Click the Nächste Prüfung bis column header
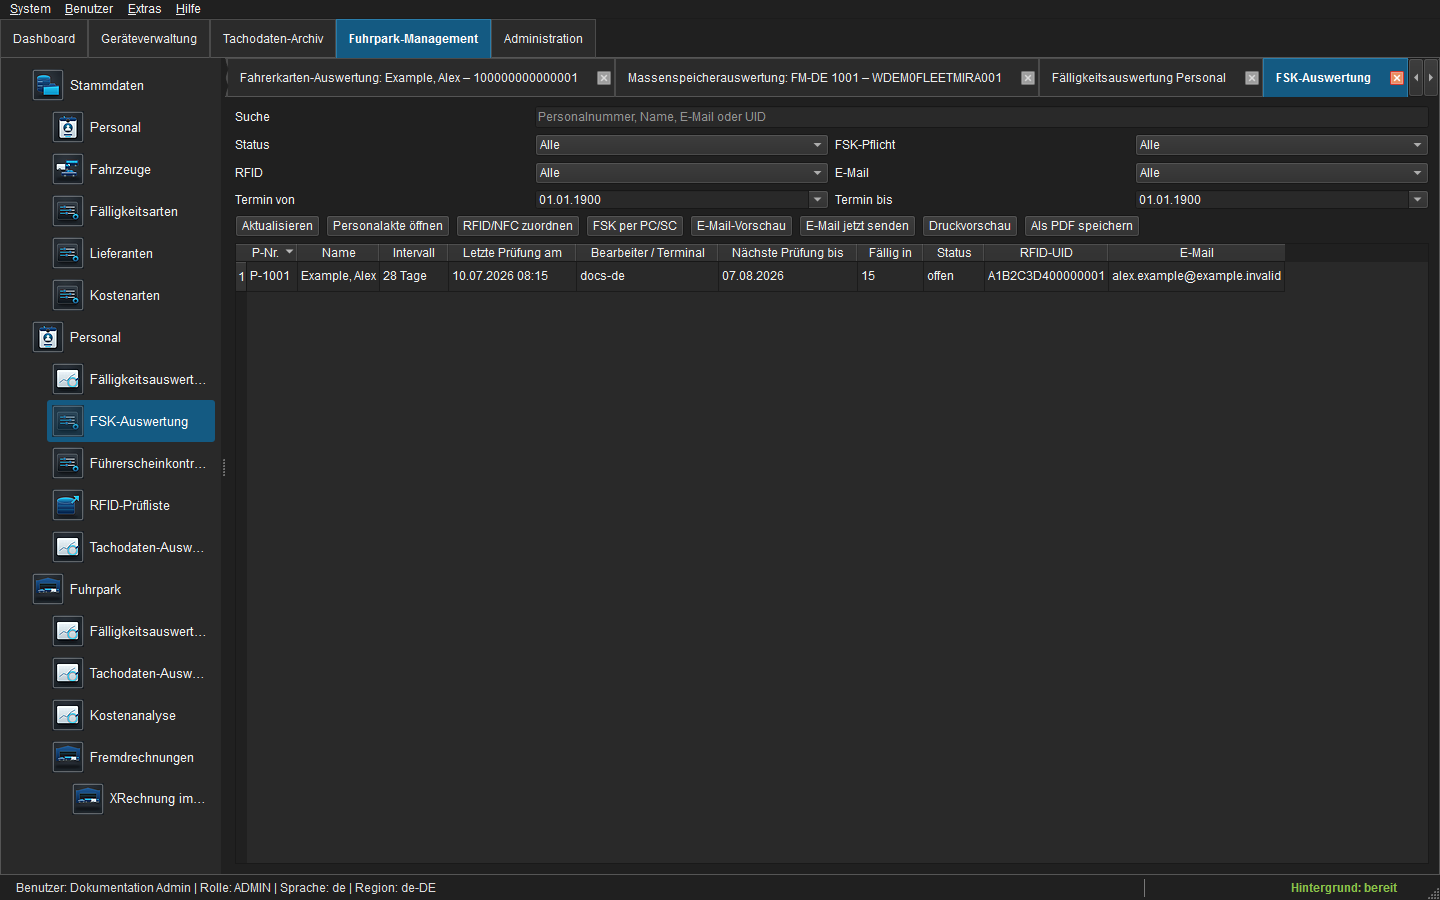This screenshot has width=1440, height=900. pos(787,253)
